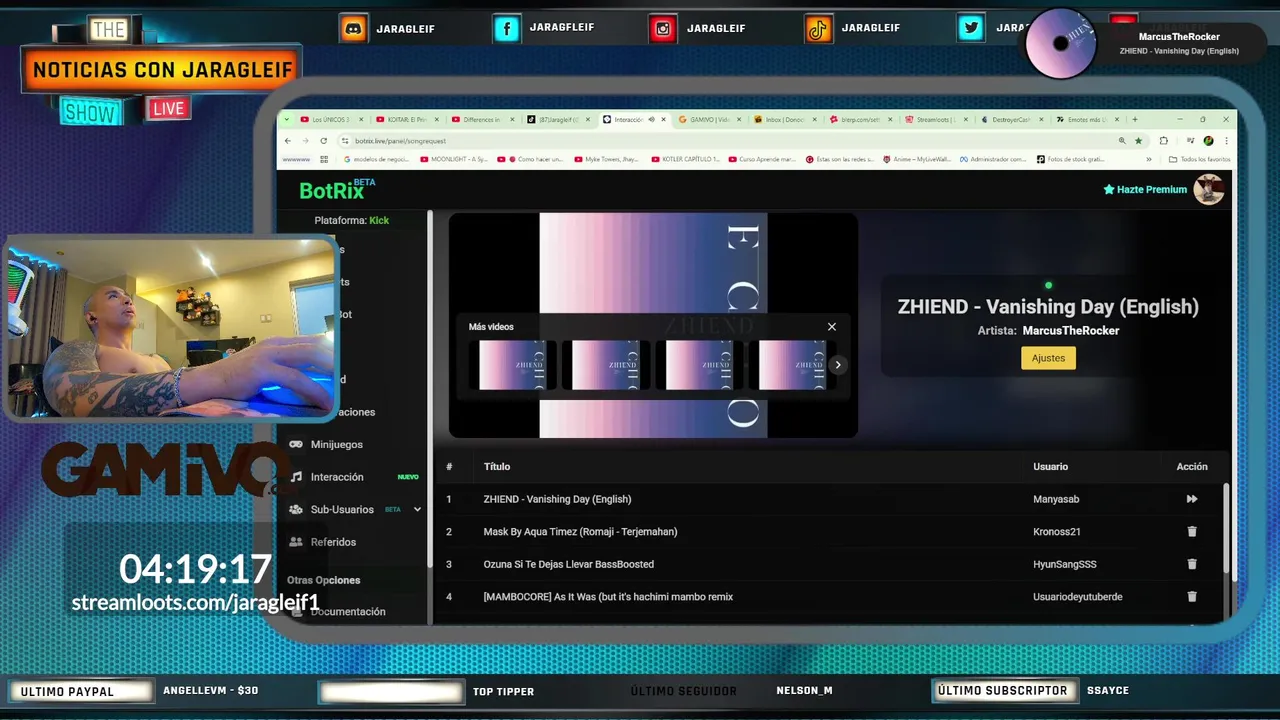The image size is (1280, 720).
Task: Close the Más videos overlay
Action: click(831, 327)
